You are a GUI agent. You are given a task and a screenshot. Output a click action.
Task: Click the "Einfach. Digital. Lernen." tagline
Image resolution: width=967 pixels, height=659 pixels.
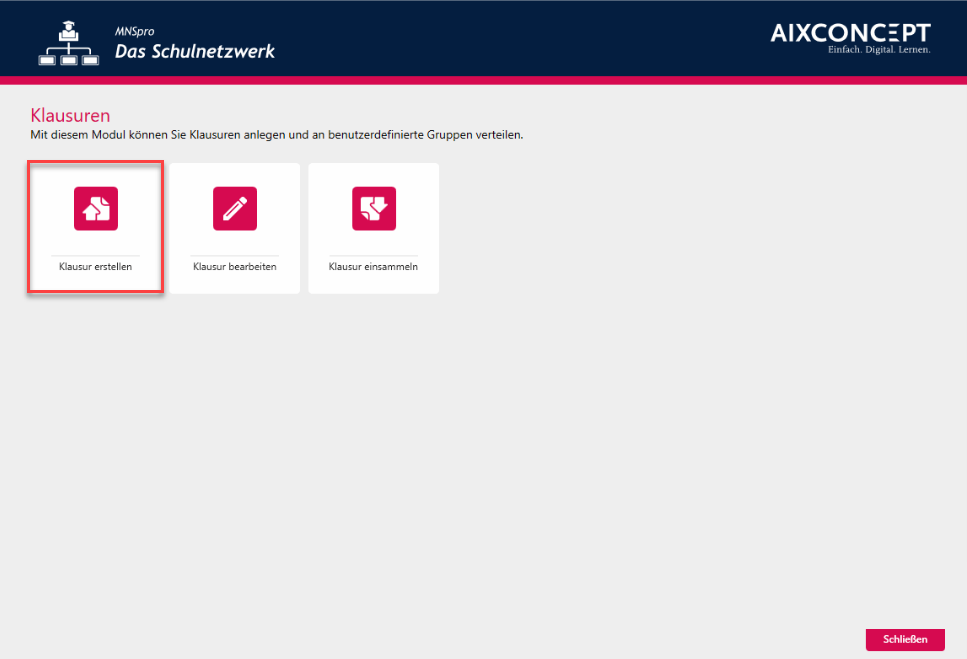click(879, 50)
